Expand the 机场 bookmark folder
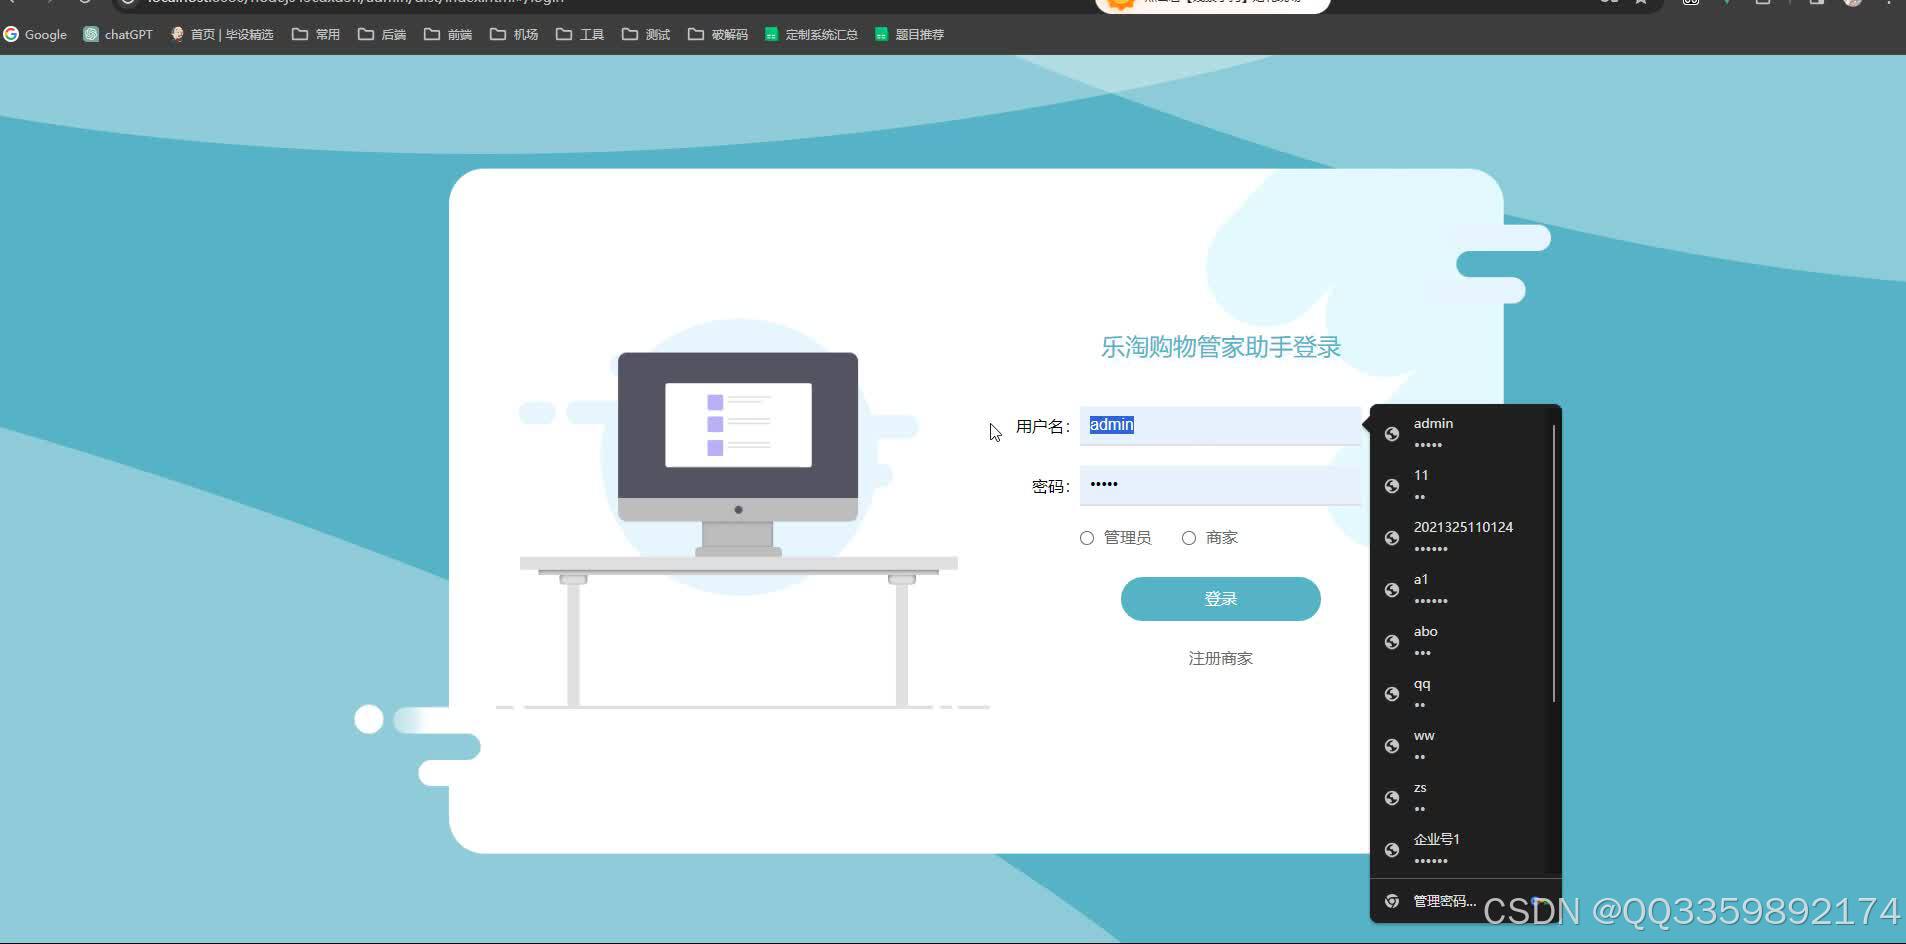The width and height of the screenshot is (1906, 944). (x=514, y=34)
